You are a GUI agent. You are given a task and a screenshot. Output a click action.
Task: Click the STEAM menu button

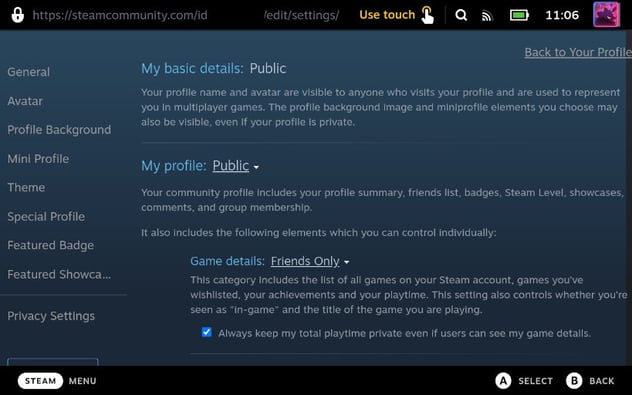click(x=40, y=381)
